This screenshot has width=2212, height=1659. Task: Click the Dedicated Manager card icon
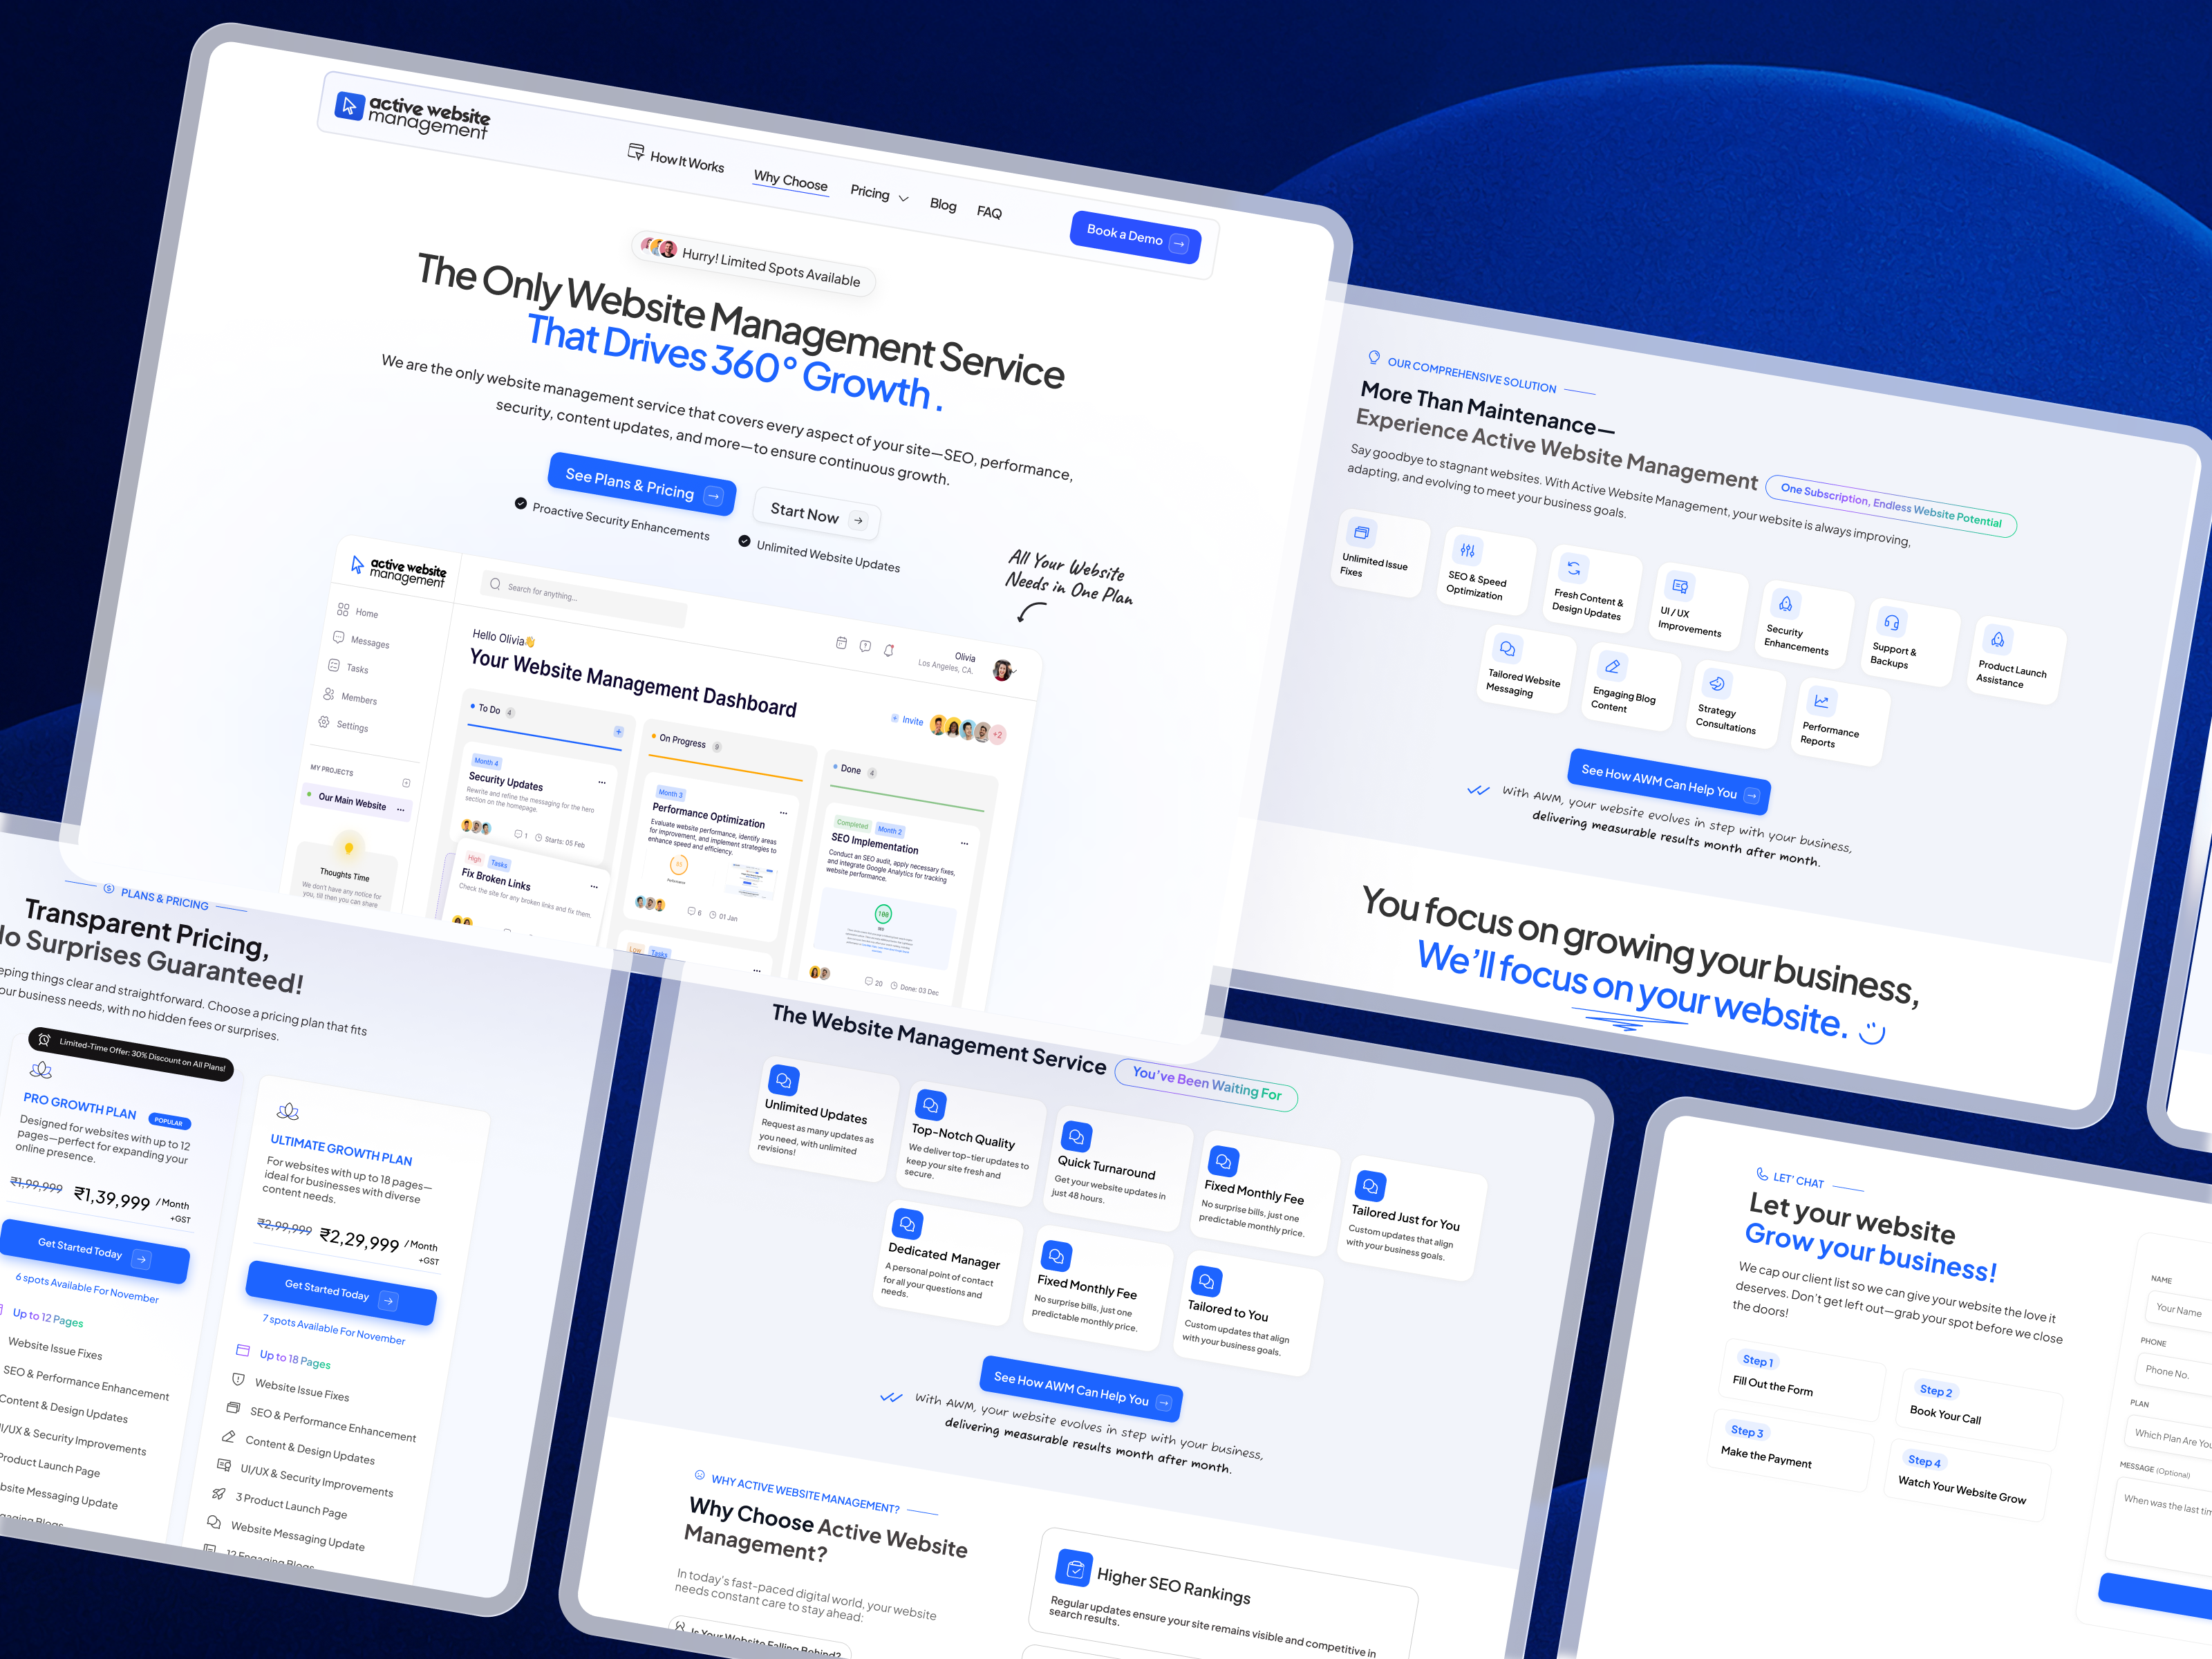pyautogui.click(x=907, y=1223)
